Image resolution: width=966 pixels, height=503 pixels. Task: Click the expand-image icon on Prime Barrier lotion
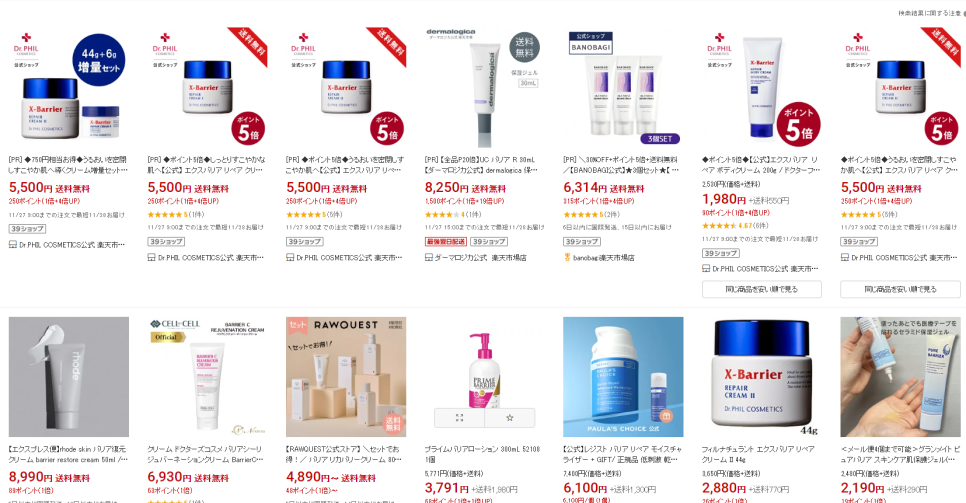(460, 418)
